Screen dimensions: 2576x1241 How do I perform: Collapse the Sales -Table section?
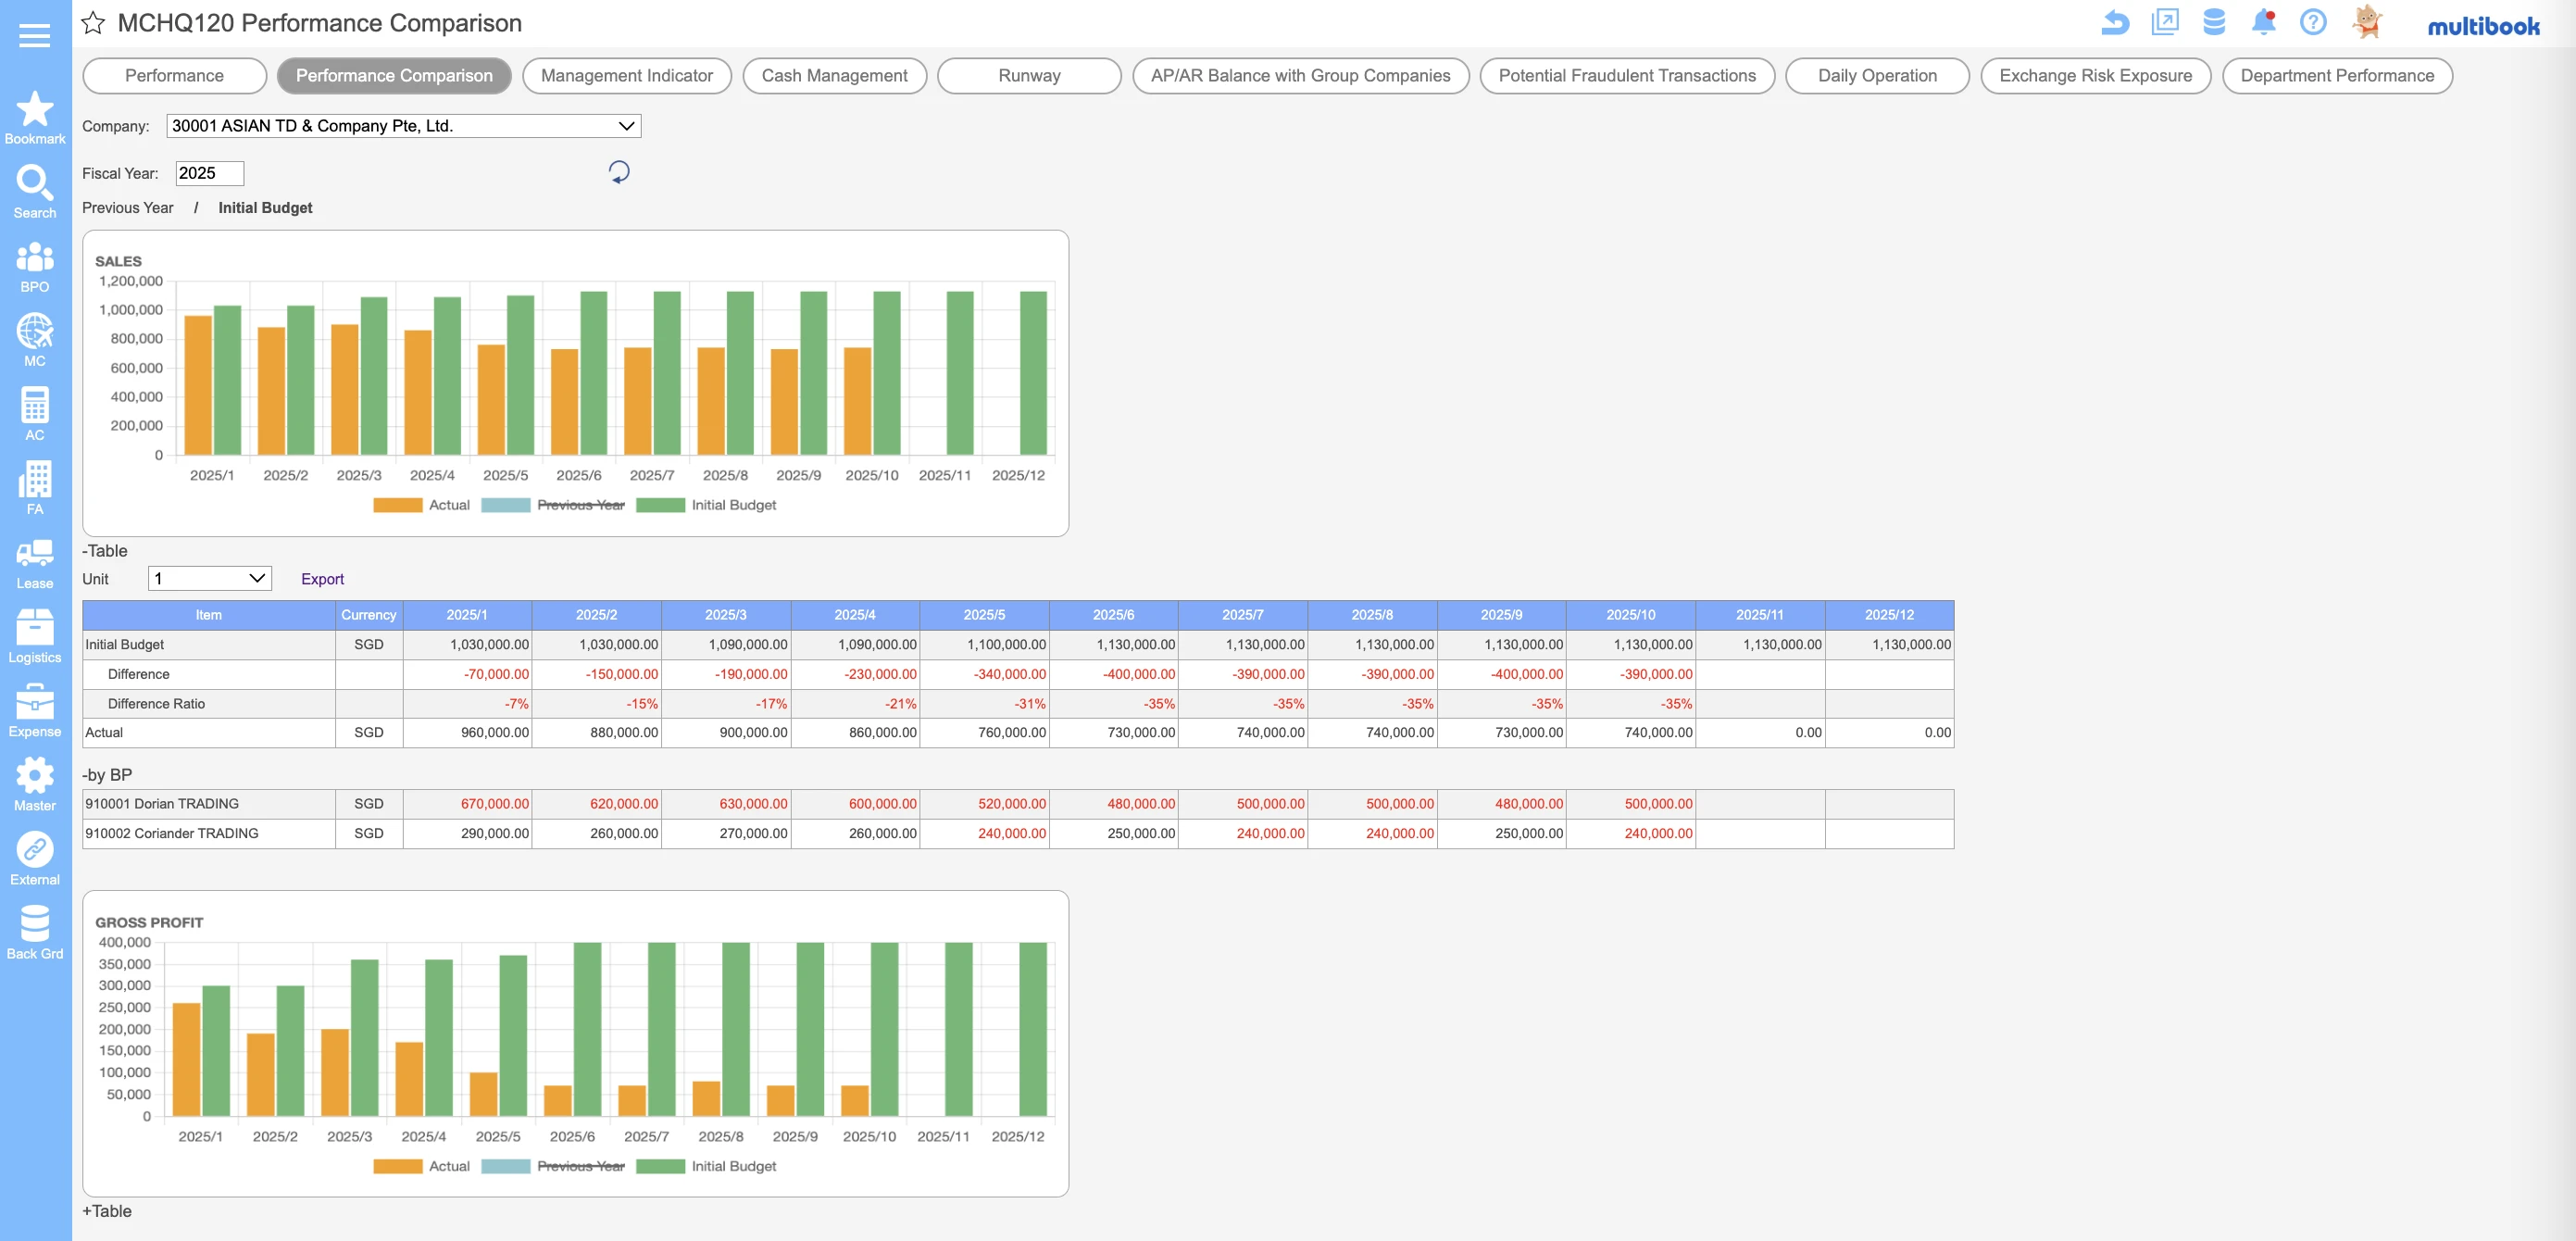(105, 551)
